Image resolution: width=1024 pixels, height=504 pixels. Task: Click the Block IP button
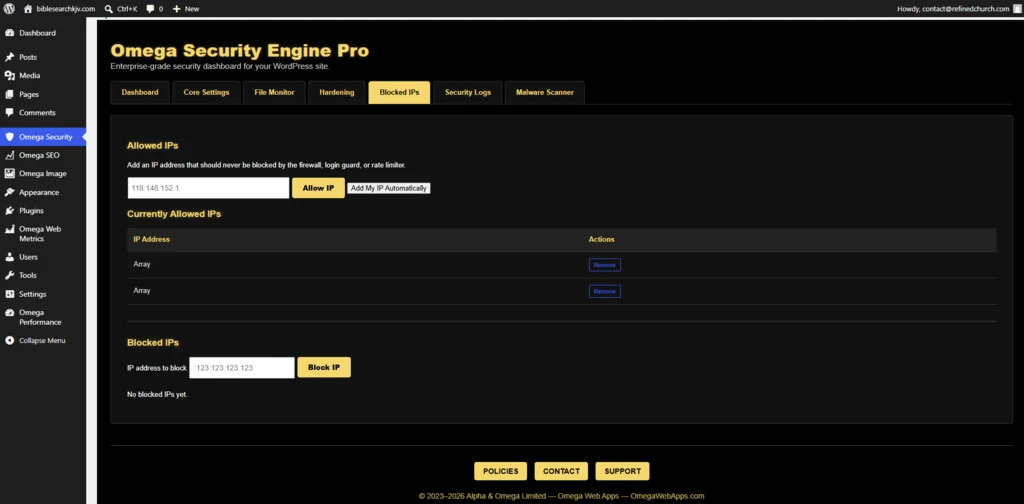pos(324,368)
